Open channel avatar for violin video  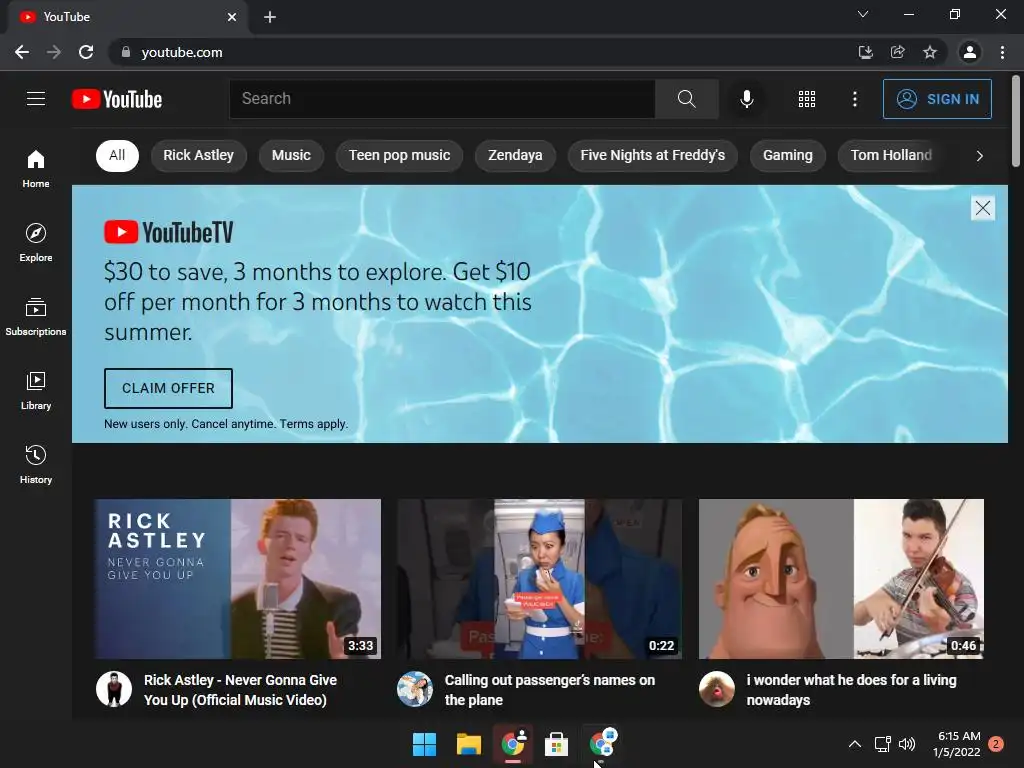pos(716,689)
